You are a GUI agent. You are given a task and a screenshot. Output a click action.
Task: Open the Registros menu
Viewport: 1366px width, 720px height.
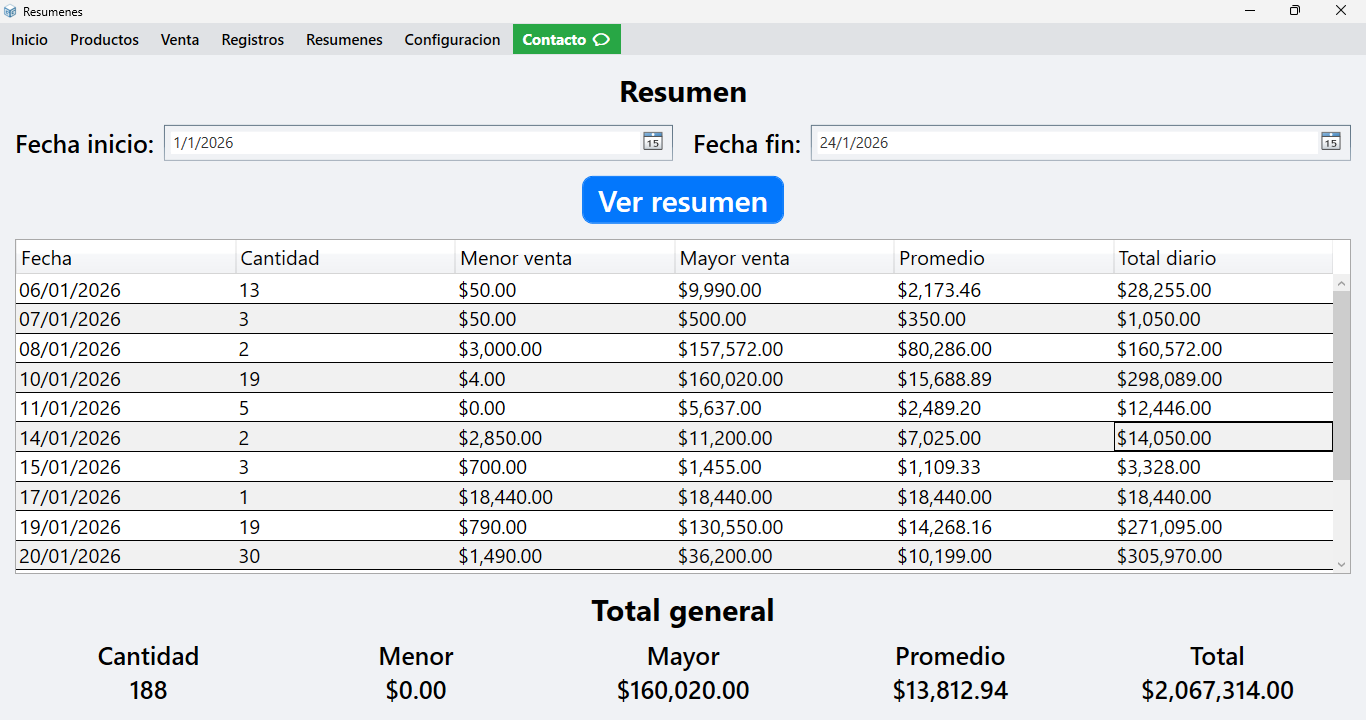coord(252,40)
